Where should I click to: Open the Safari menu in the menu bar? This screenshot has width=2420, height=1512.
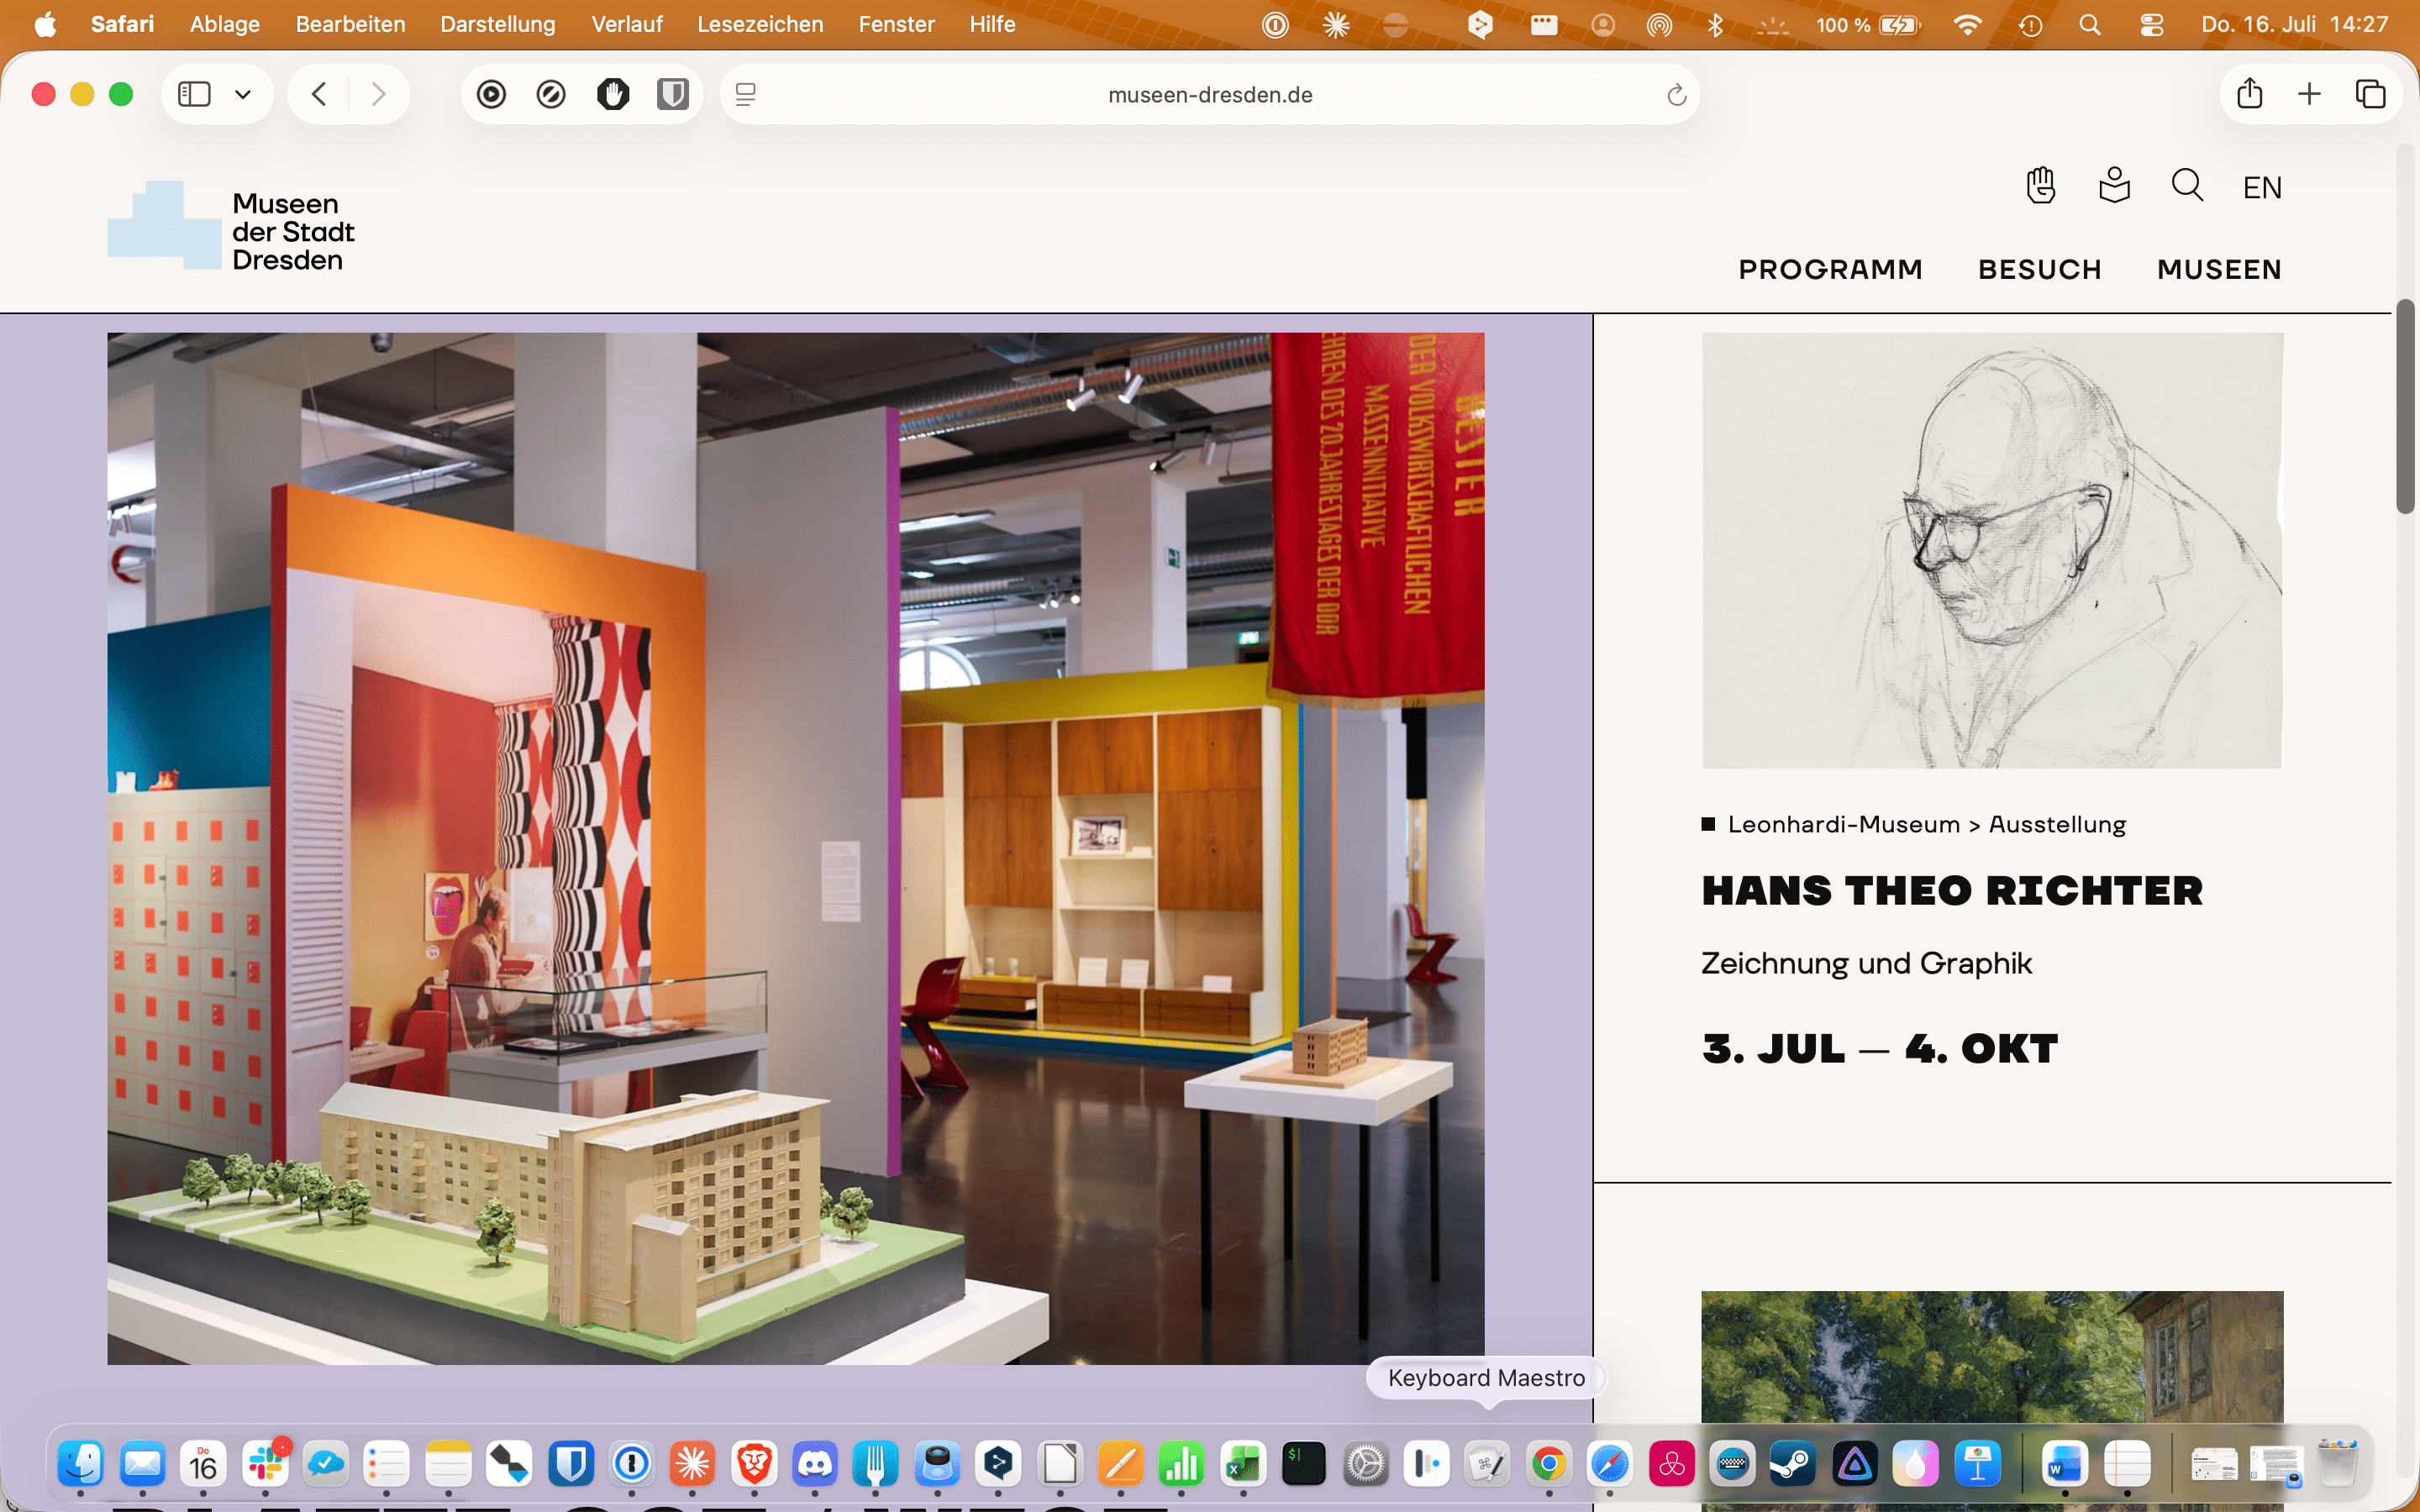click(x=122, y=24)
